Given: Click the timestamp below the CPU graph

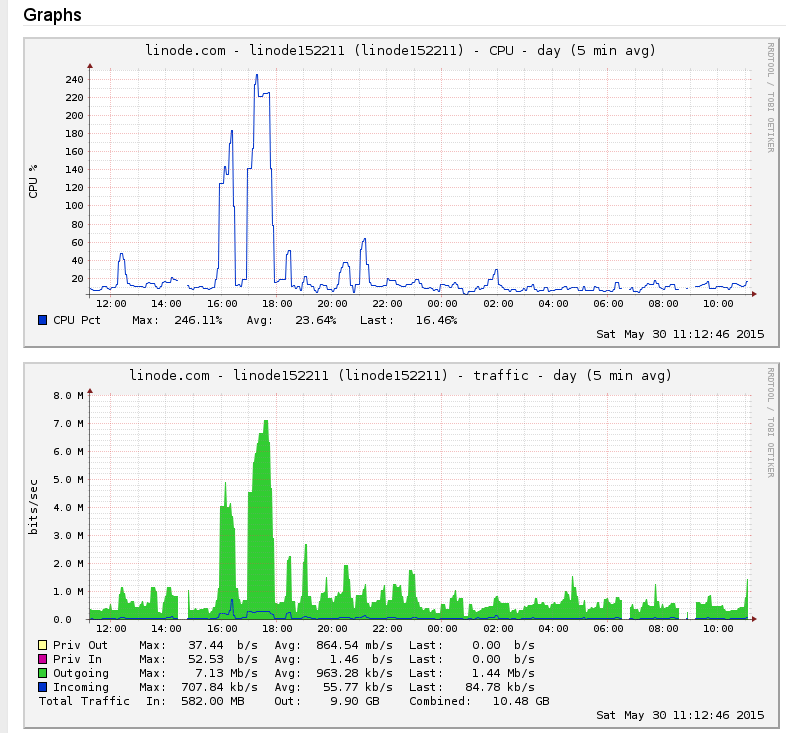Looking at the screenshot, I should pos(680,335).
